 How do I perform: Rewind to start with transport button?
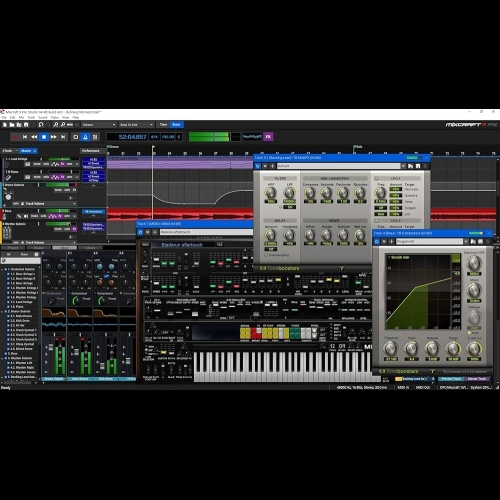point(25,137)
